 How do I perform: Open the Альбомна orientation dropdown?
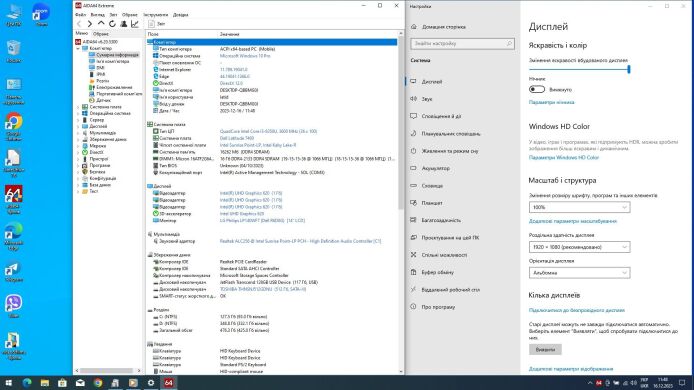click(579, 273)
